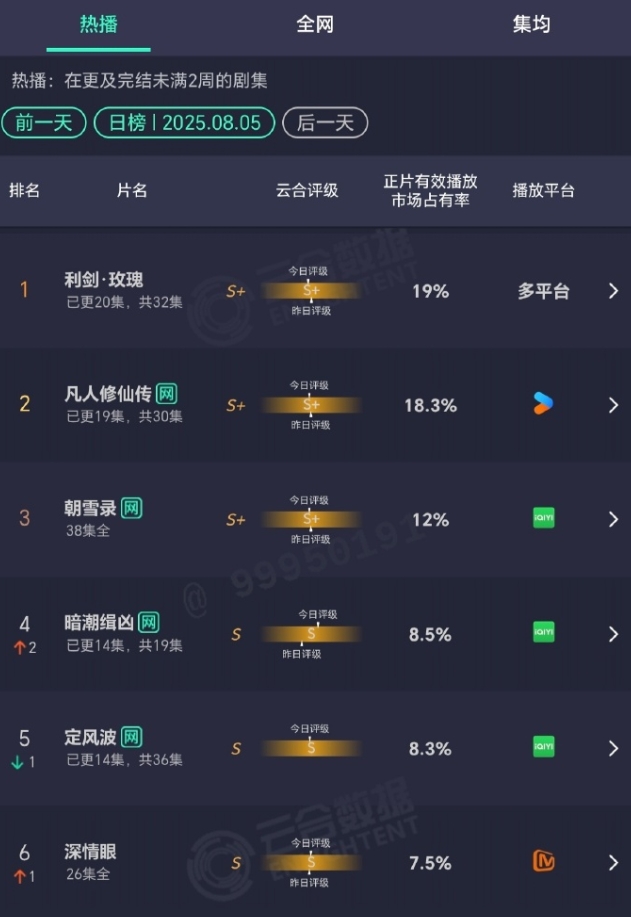This screenshot has width=631, height=917.
Task: Expand 凡人修仙传 row chevron
Action: pyautogui.click(x=613, y=405)
